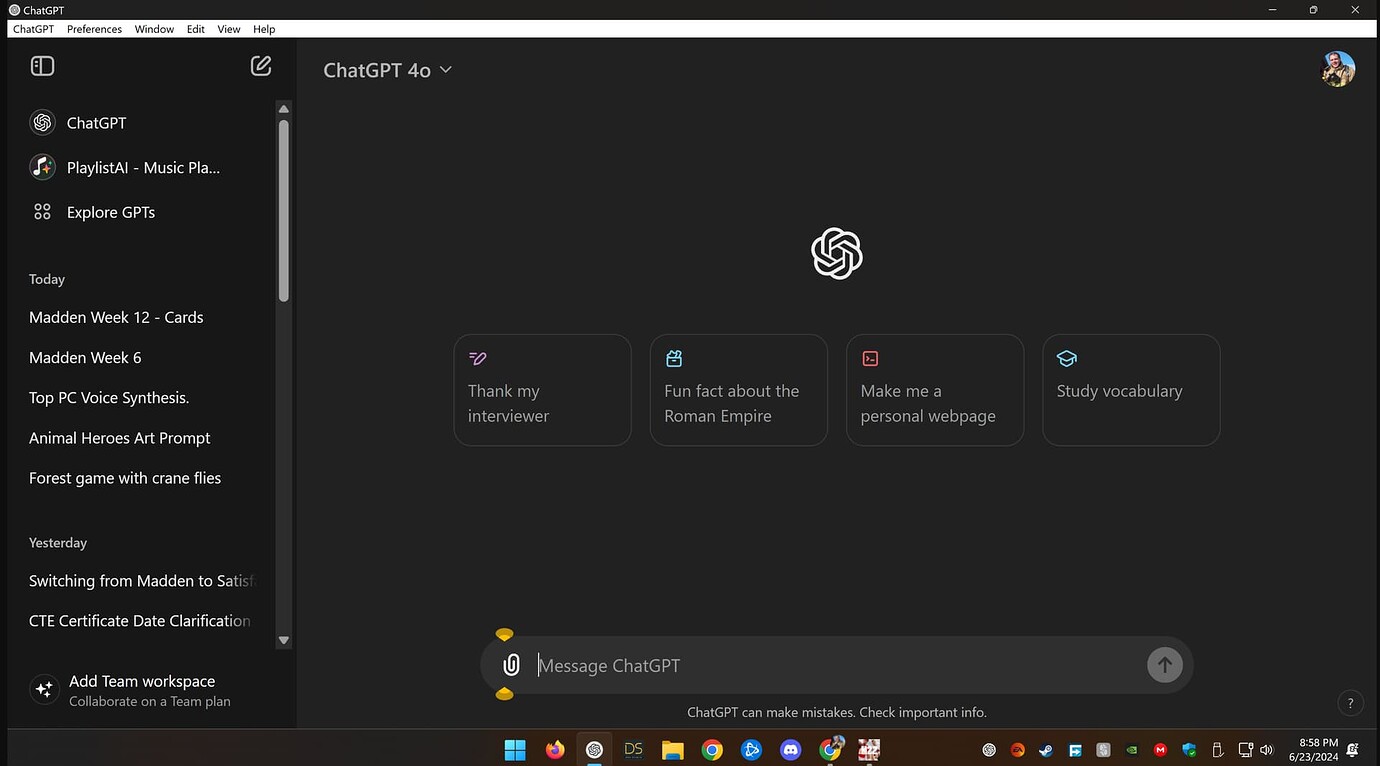Click 'Fun fact about the Roman Empire' prompt
The image size is (1380, 766).
click(x=738, y=390)
